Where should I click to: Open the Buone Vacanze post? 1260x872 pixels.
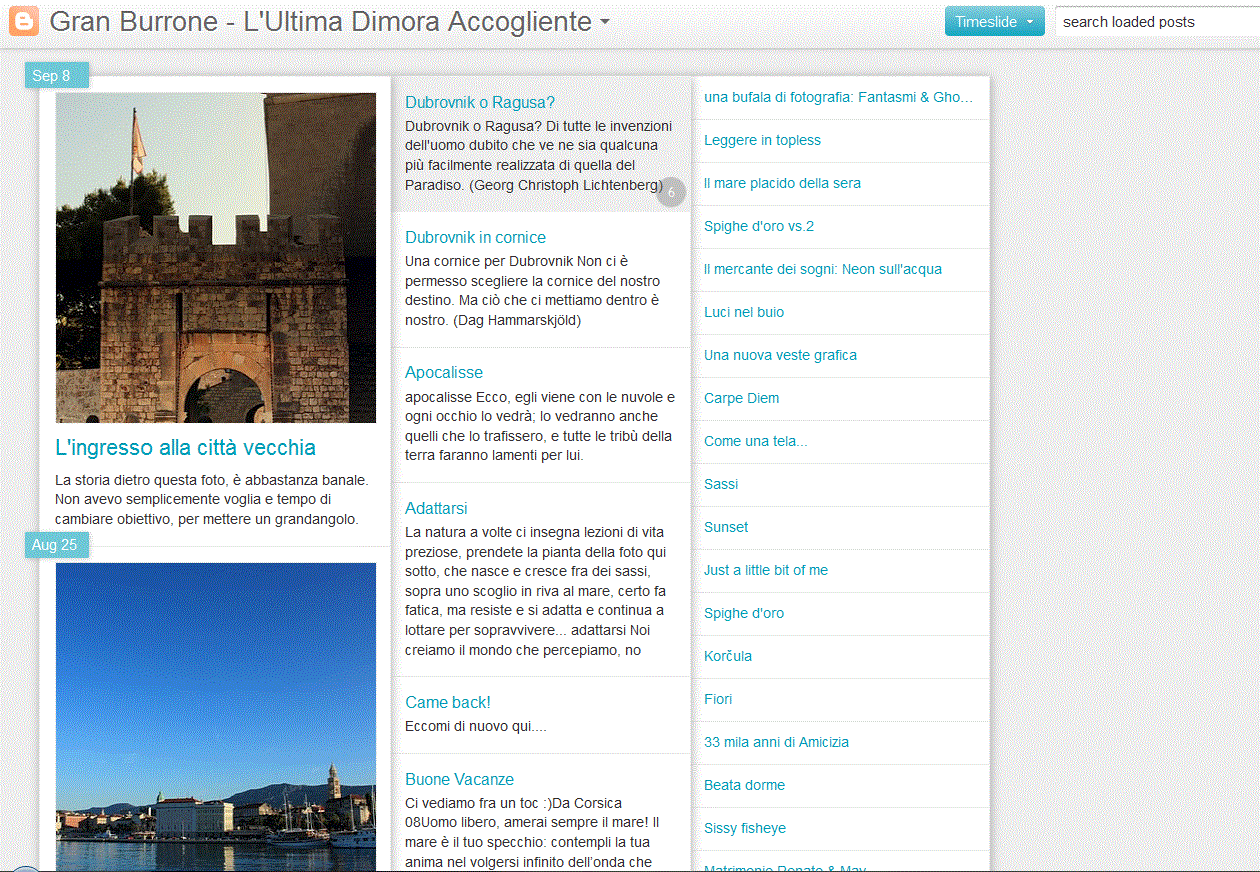459,779
